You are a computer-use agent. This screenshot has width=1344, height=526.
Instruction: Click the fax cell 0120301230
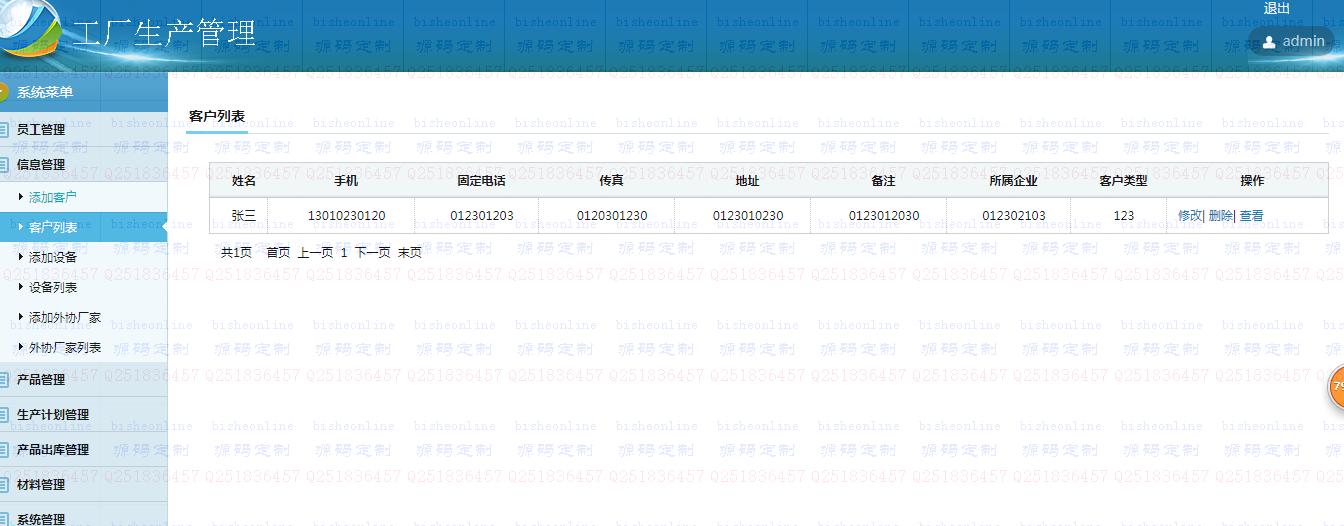tap(612, 215)
